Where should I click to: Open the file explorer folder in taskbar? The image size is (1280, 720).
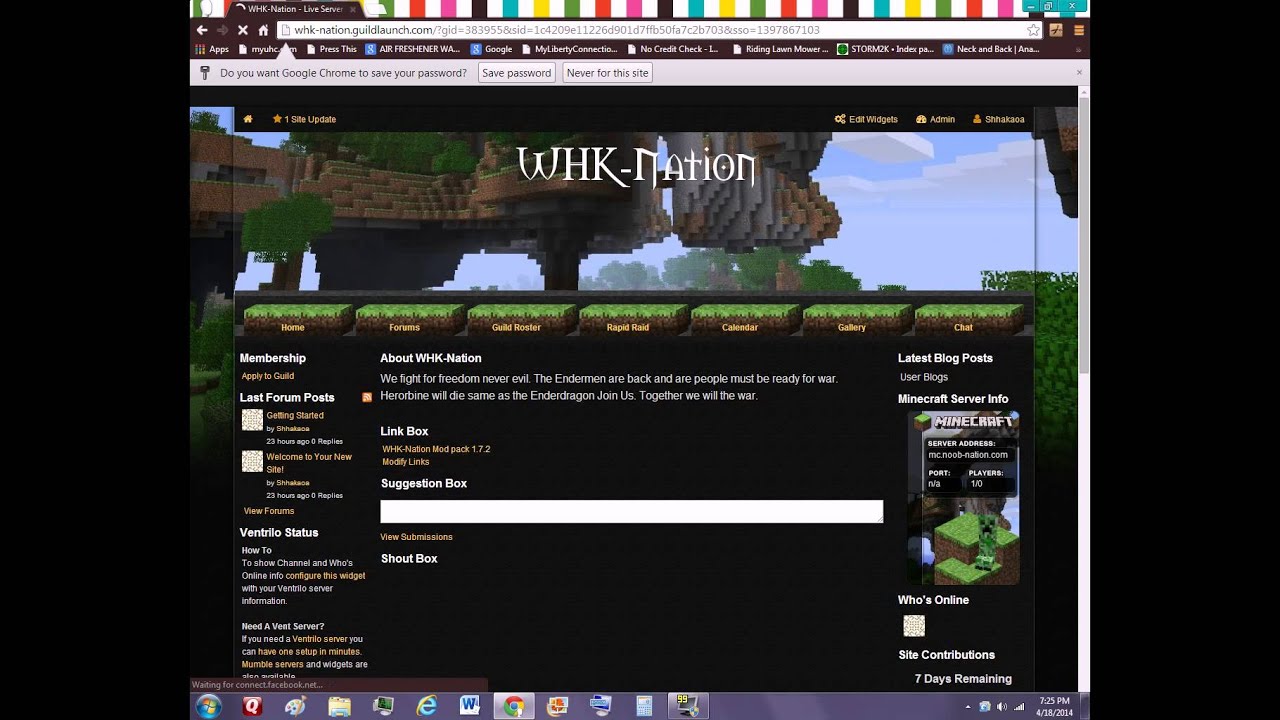tap(340, 706)
